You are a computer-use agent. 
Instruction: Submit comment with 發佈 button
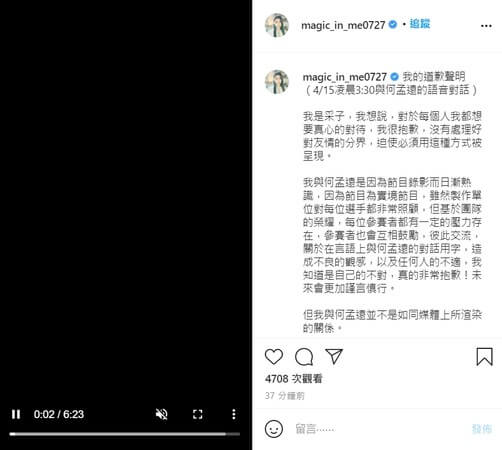pos(482,429)
